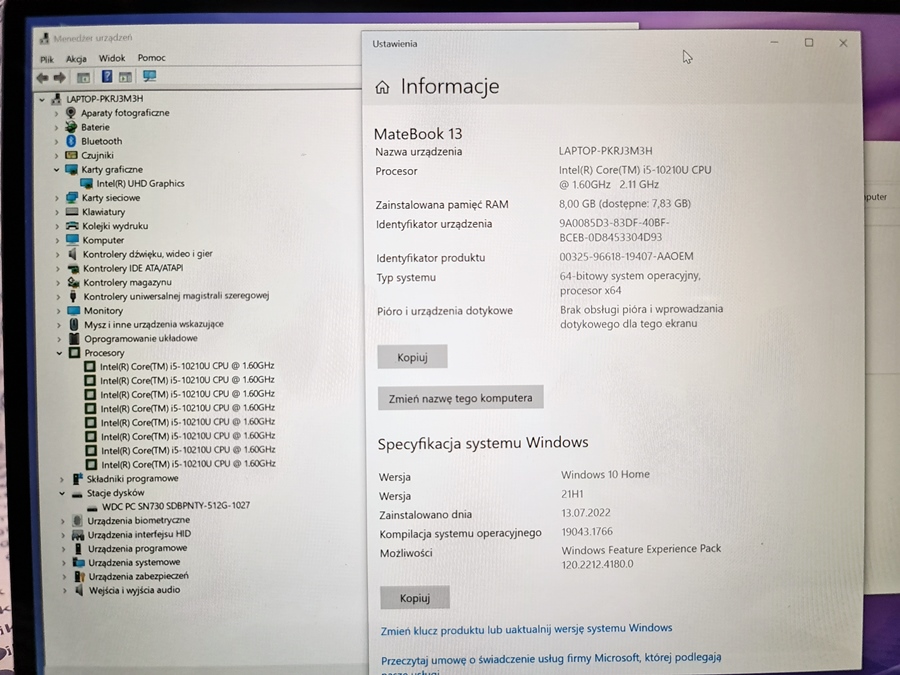Click the Back arrow in Device Manager toolbar
900x675 pixels.
(x=42, y=77)
